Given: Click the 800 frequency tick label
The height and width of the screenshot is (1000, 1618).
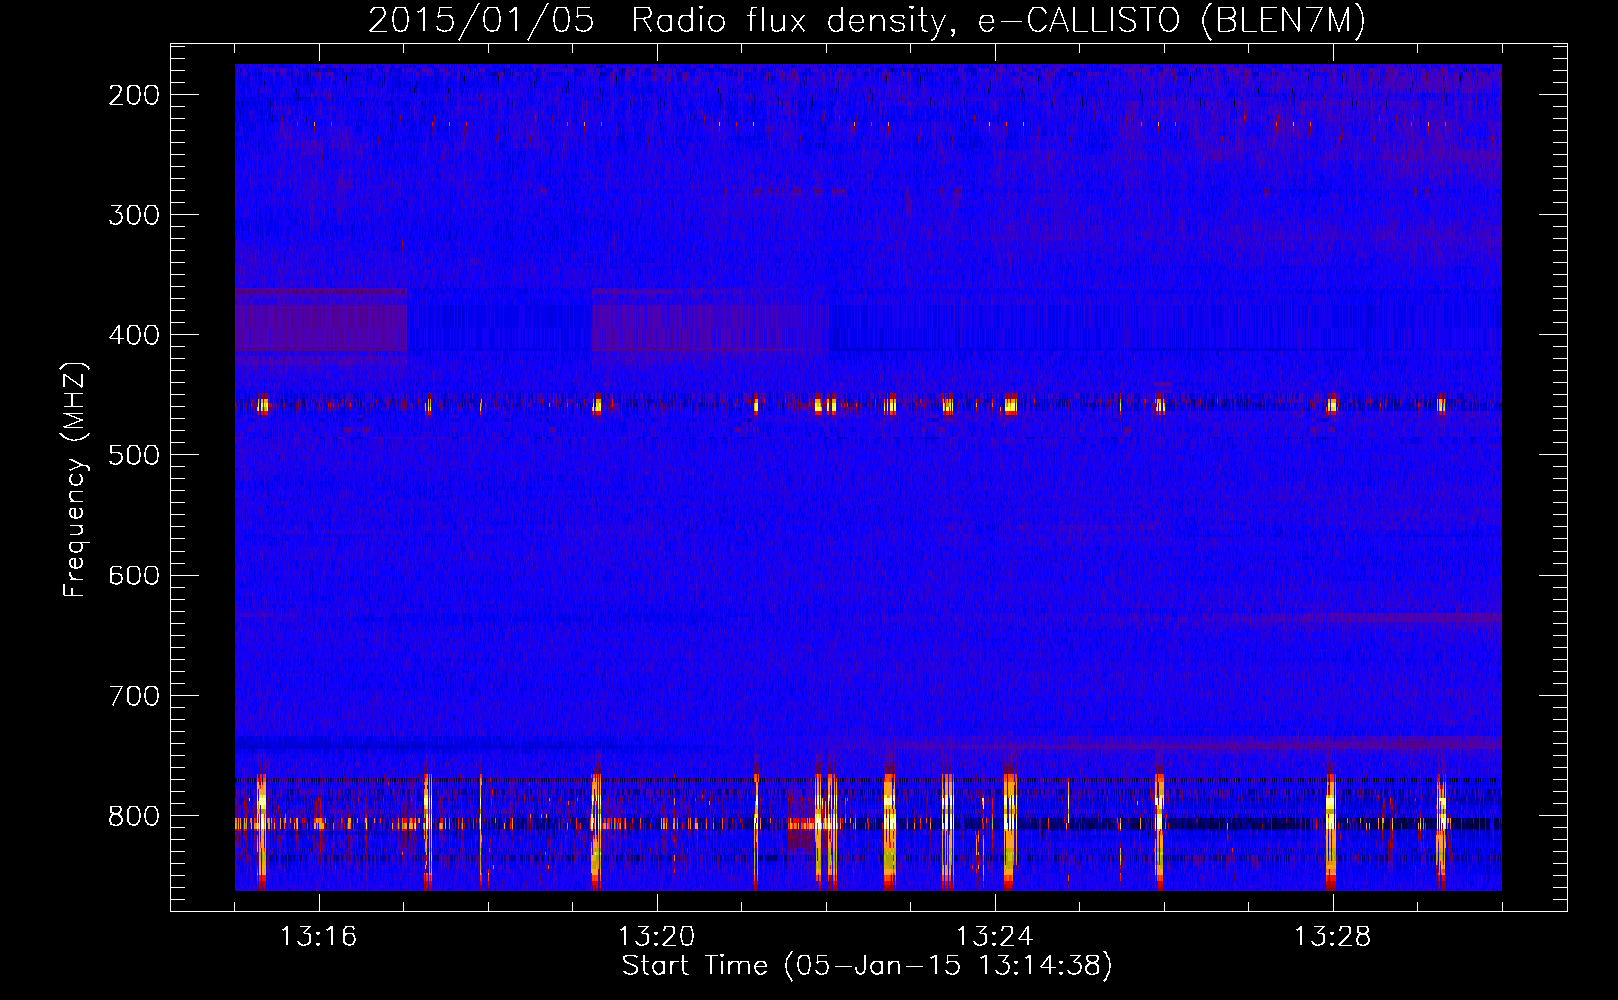Looking at the screenshot, I should 134,816.
